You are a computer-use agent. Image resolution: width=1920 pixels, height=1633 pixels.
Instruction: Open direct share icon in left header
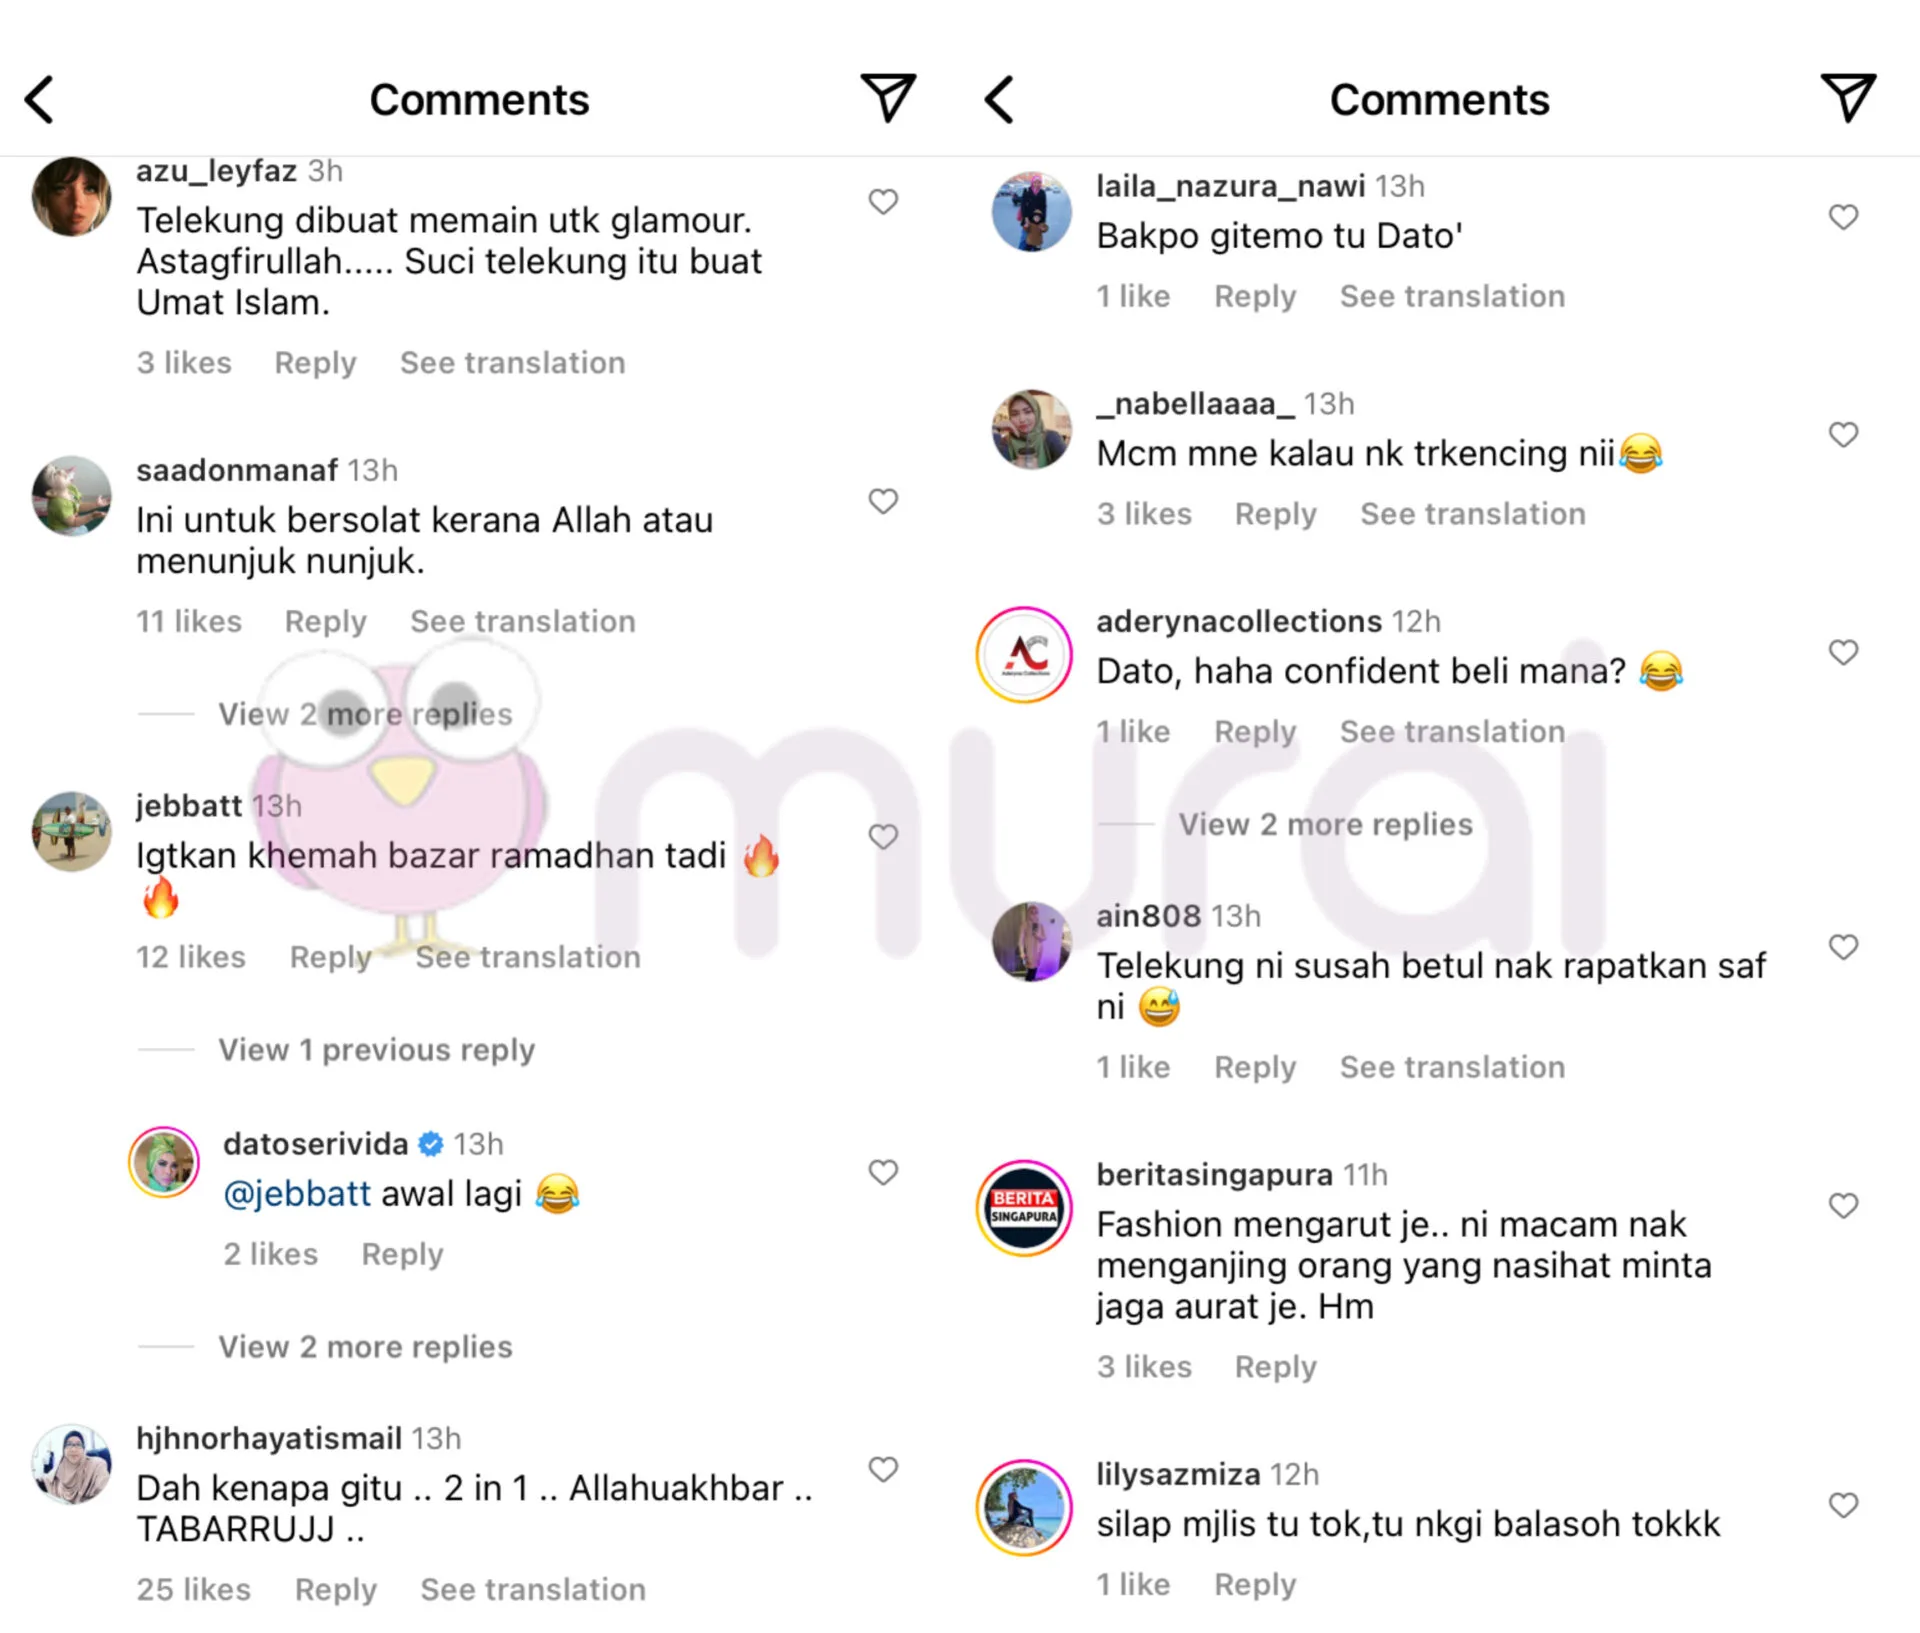[888, 98]
